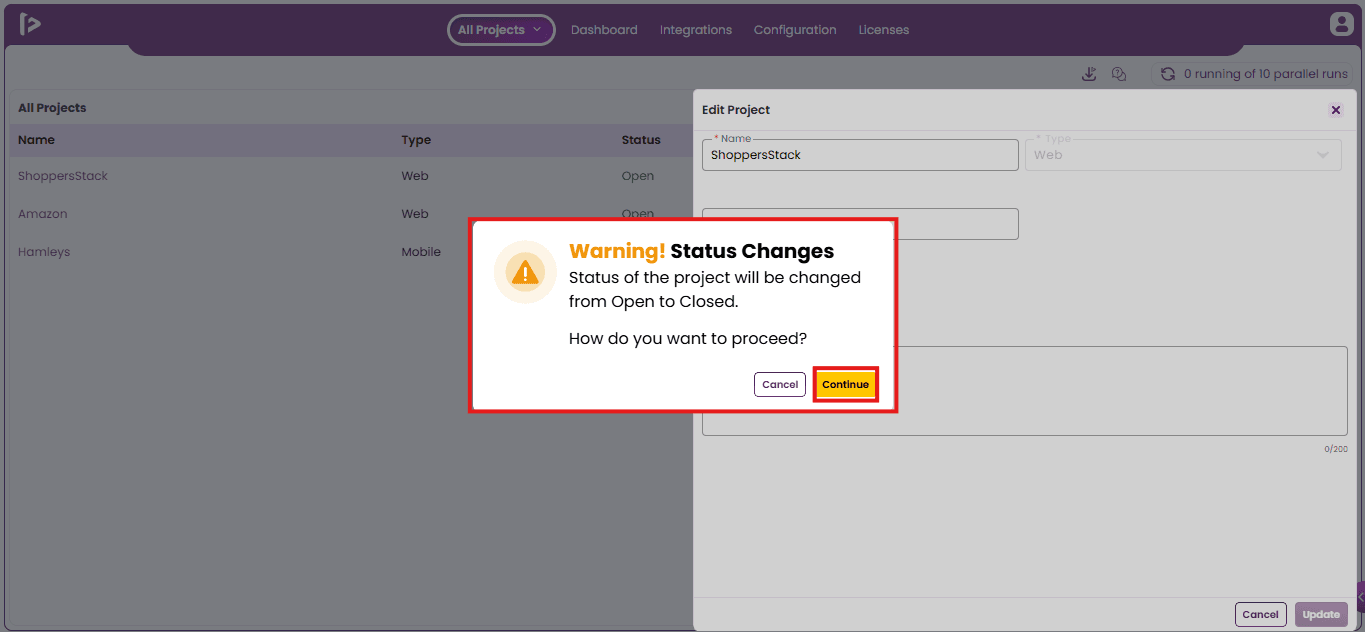Click Cancel in the Edit Project footer
Image resolution: width=1365 pixels, height=632 pixels.
pos(1261,615)
